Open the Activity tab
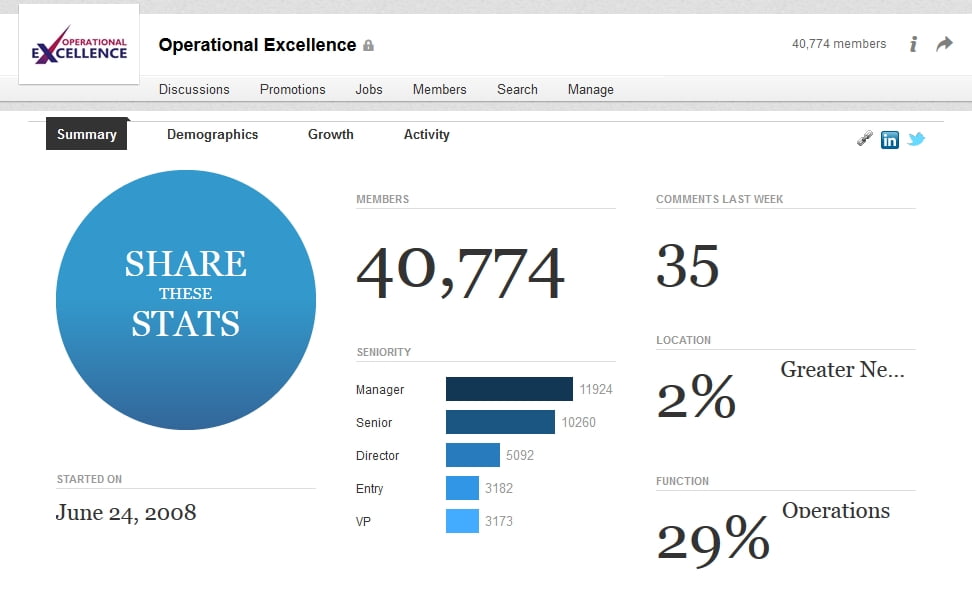This screenshot has width=972, height=595. pos(426,134)
